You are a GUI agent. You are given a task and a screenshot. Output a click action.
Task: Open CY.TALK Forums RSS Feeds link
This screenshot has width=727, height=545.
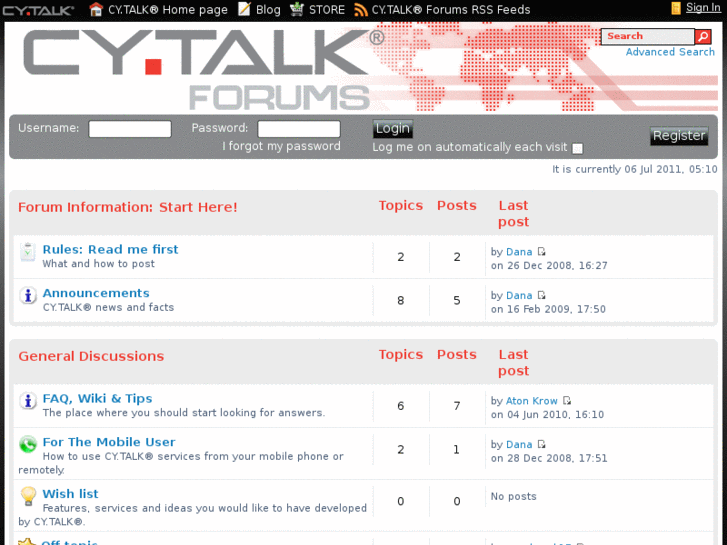click(451, 10)
